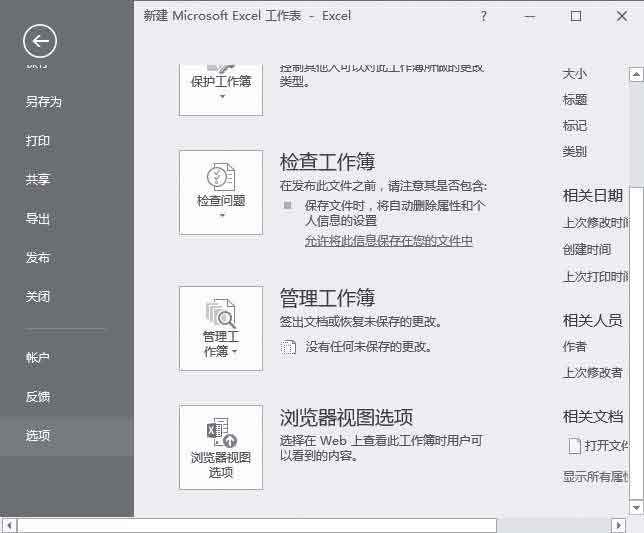
Task: Open 导出 (Export) page
Action: (x=38, y=219)
